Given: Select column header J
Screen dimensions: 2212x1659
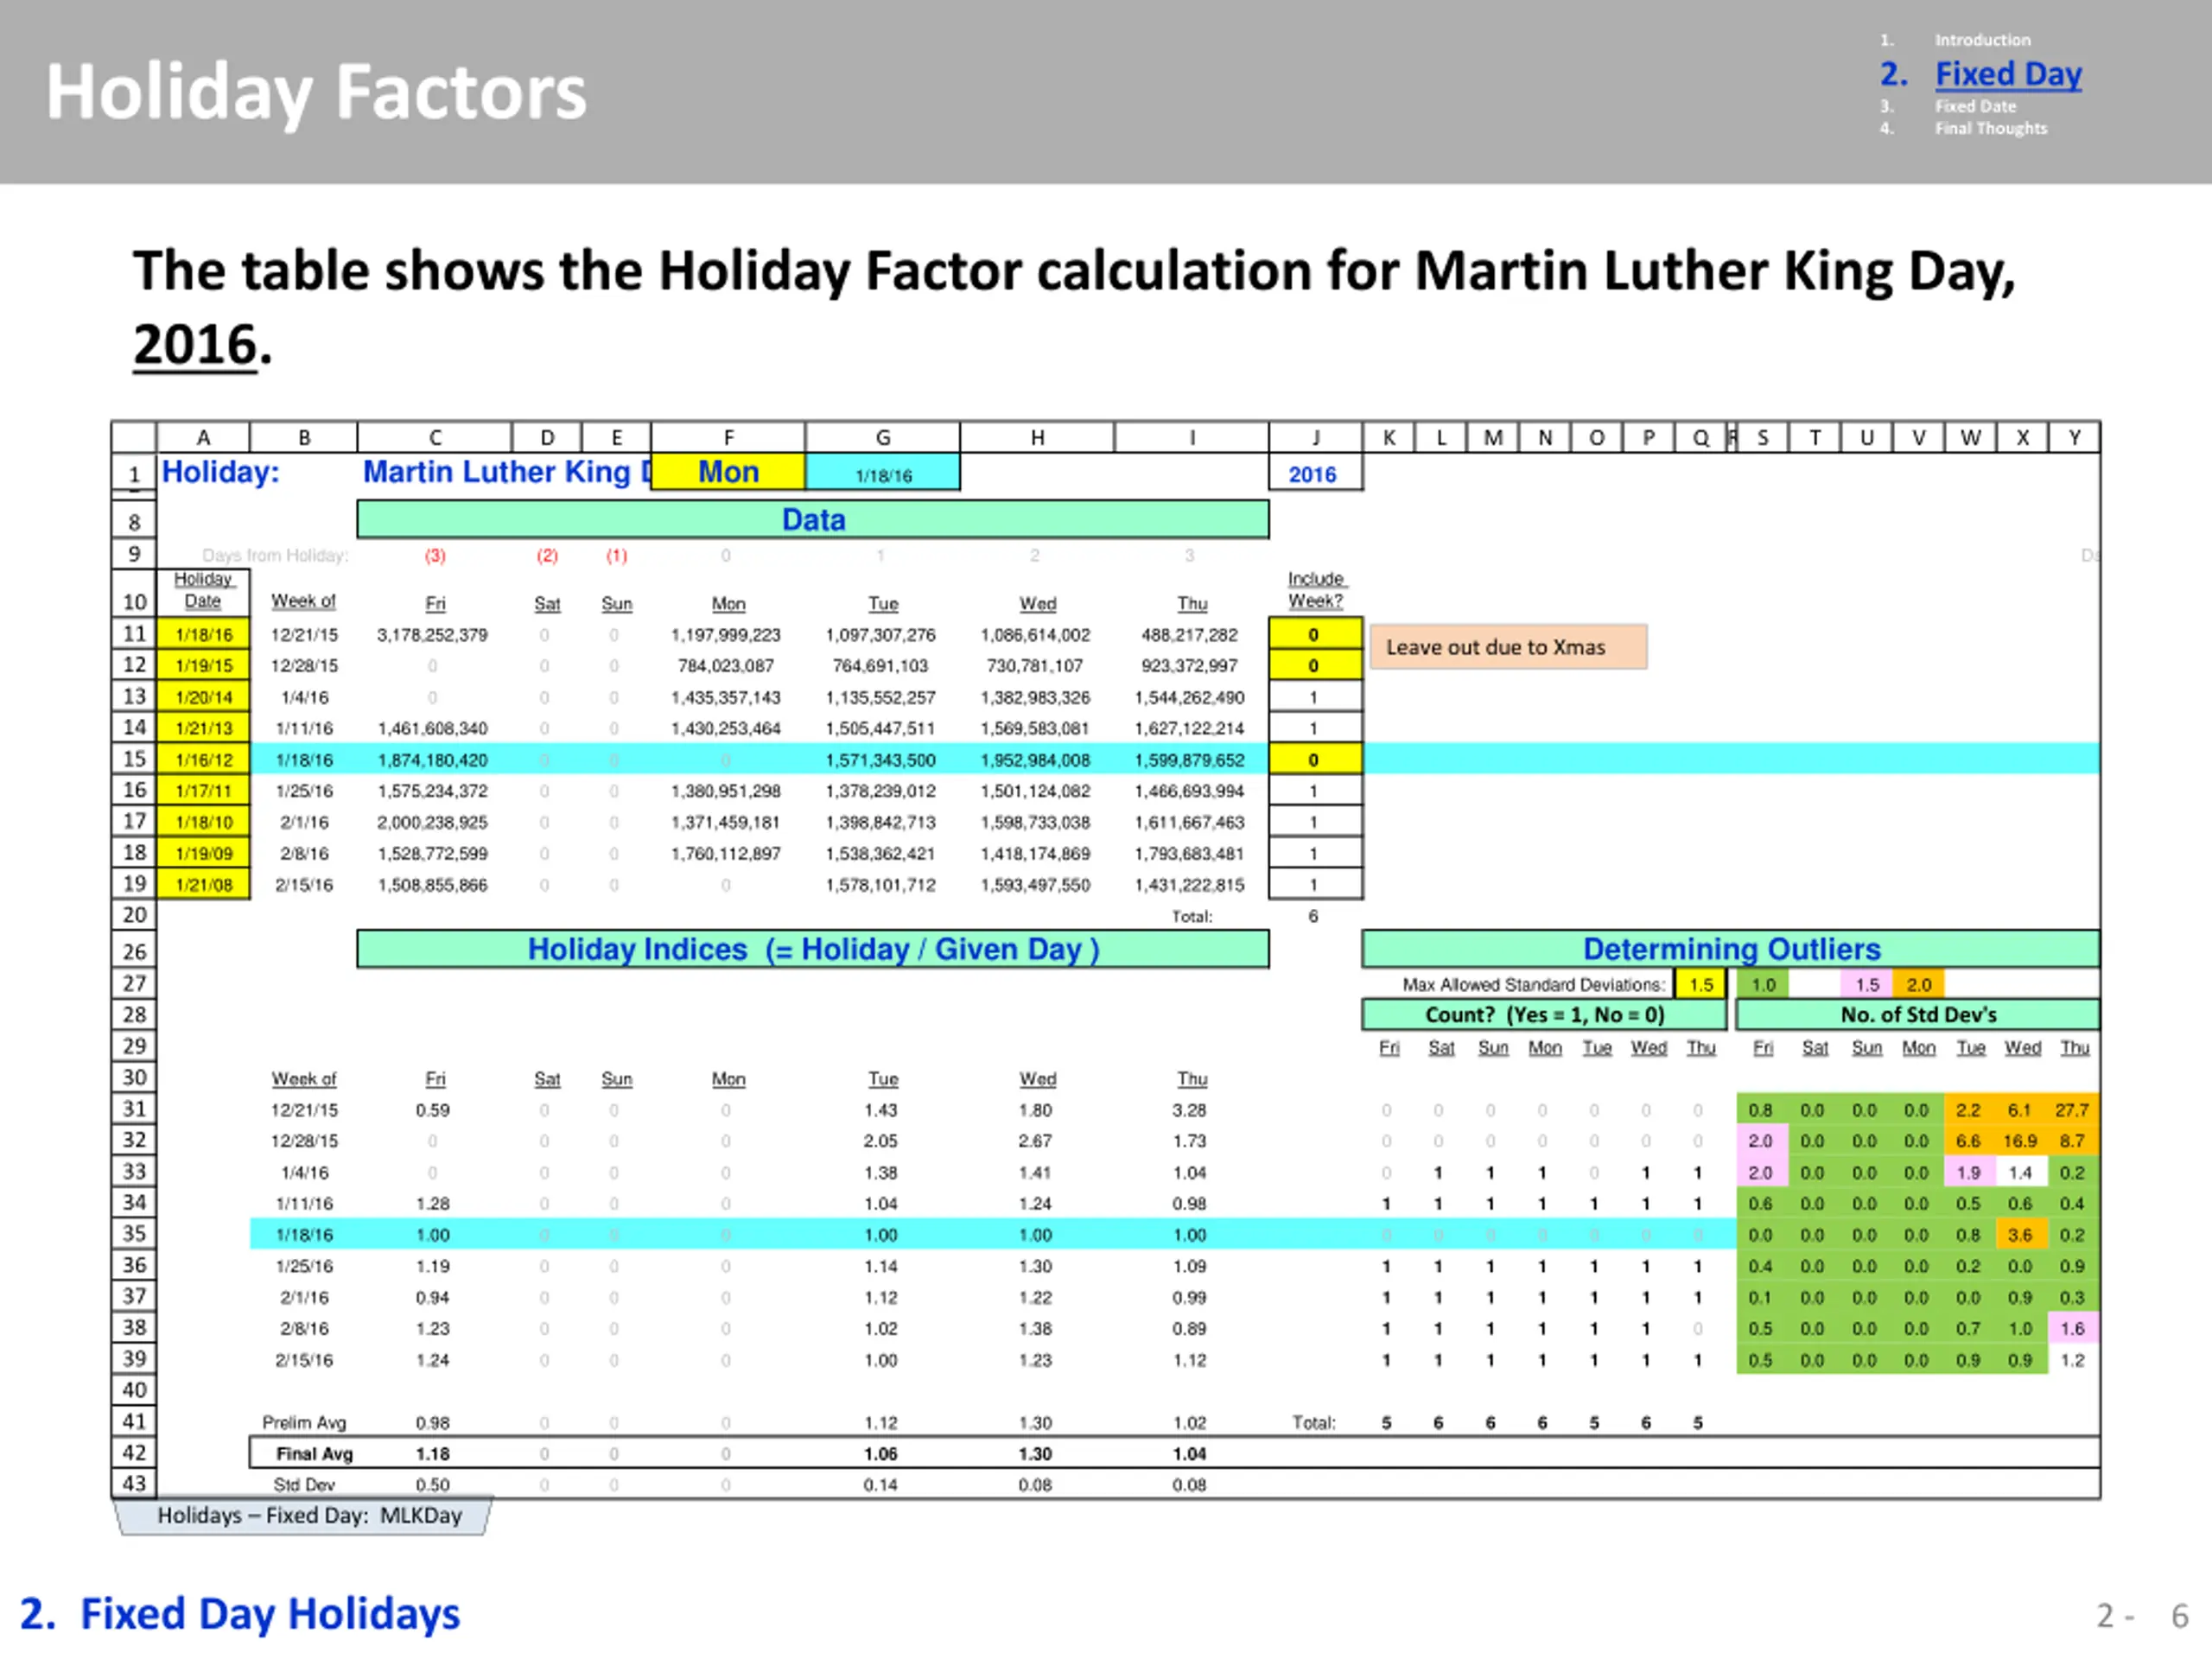Looking at the screenshot, I should tap(1315, 437).
